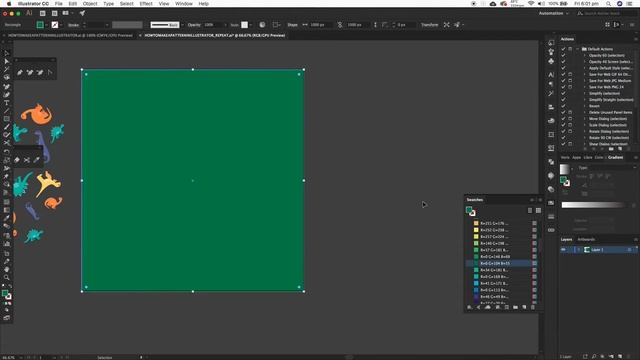Select the Rectangle tool in the toolbar
The image size is (640, 360).
tap(7, 119)
